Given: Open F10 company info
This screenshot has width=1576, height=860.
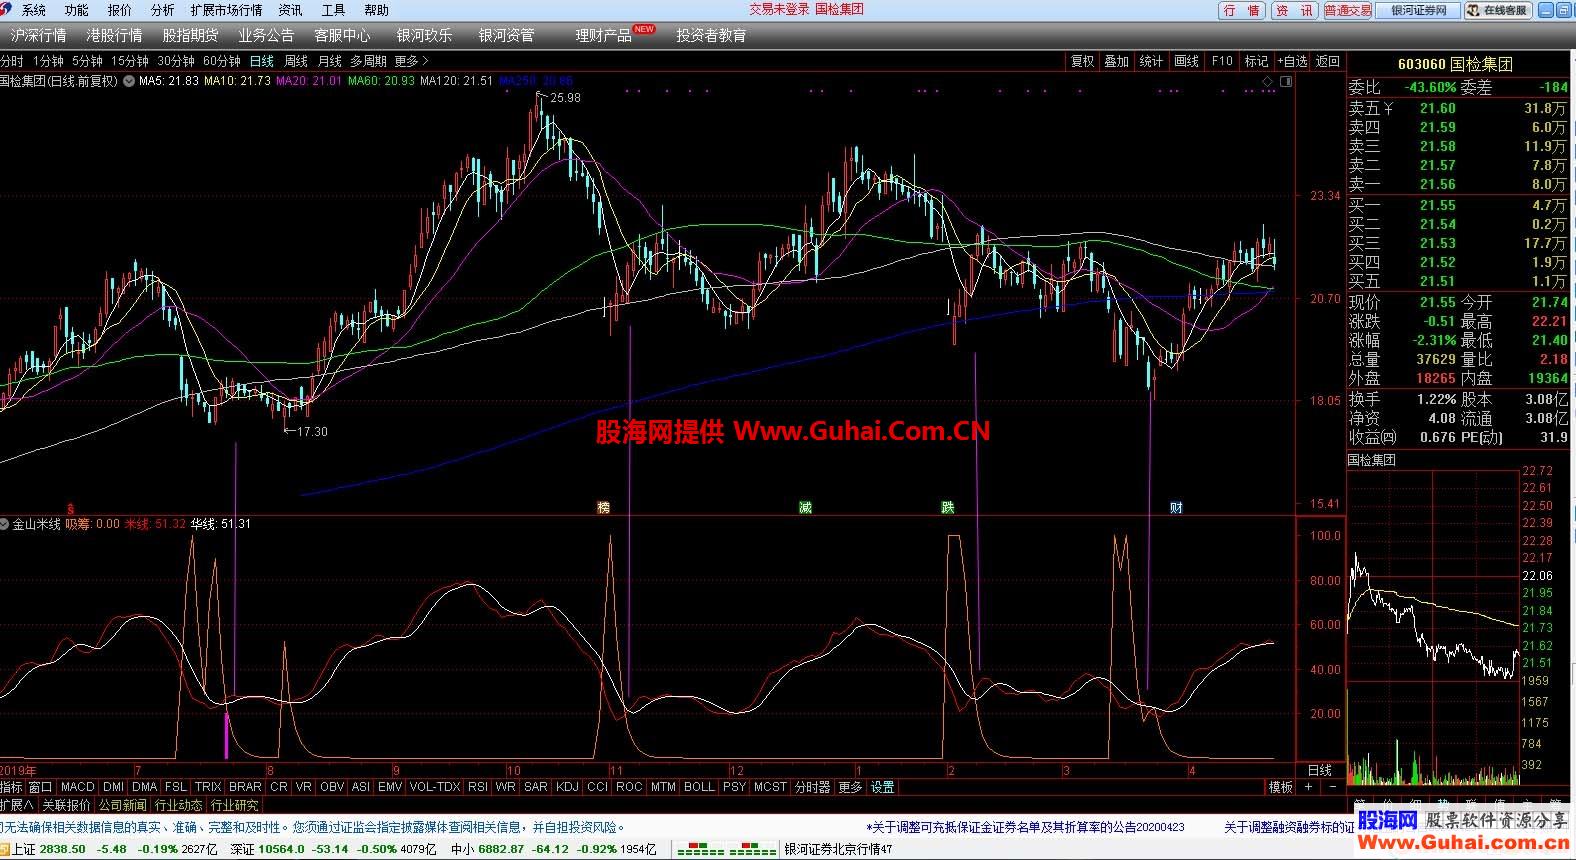Looking at the screenshot, I should click(1222, 61).
